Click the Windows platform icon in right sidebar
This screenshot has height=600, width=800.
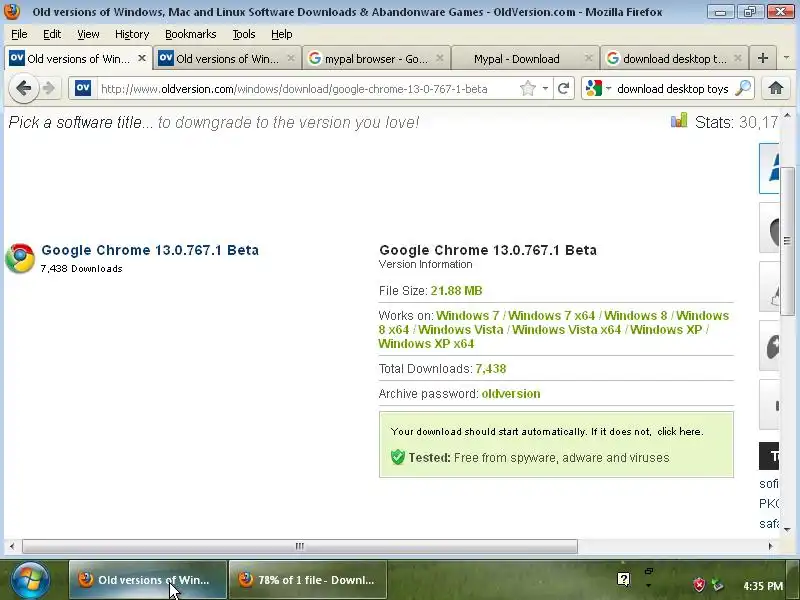point(771,168)
